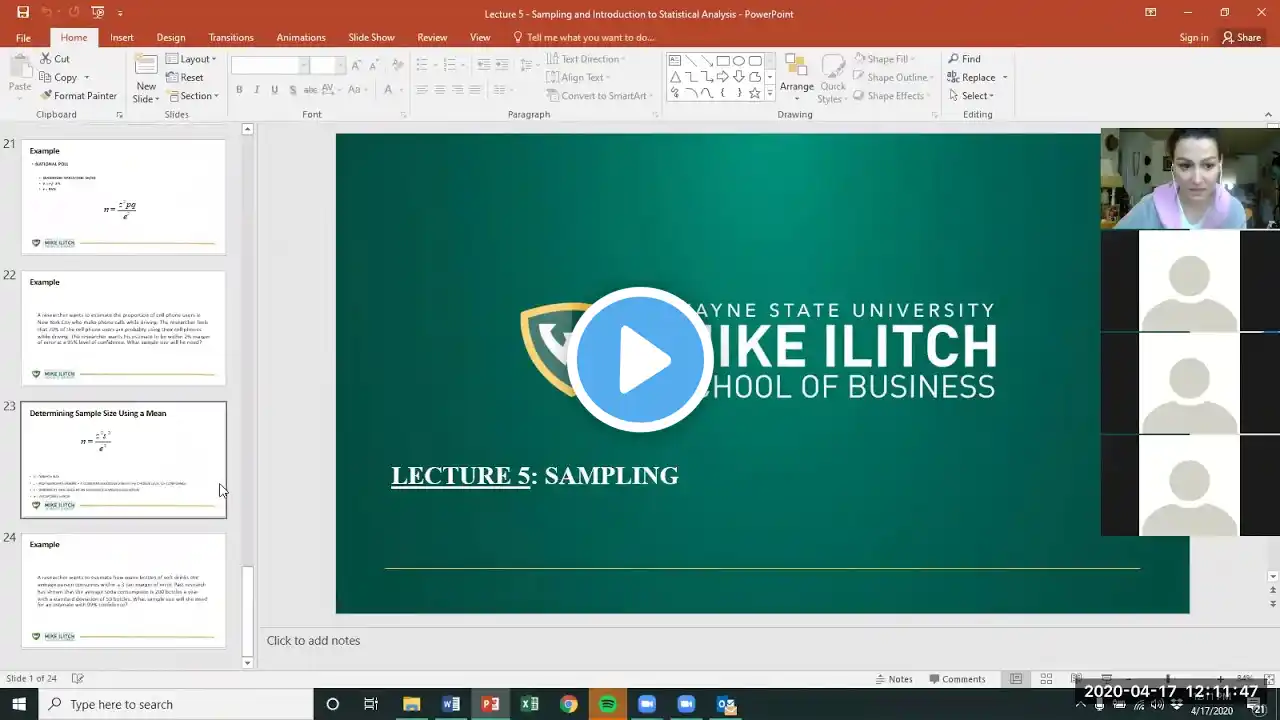Switch to the Design tab

[171, 37]
